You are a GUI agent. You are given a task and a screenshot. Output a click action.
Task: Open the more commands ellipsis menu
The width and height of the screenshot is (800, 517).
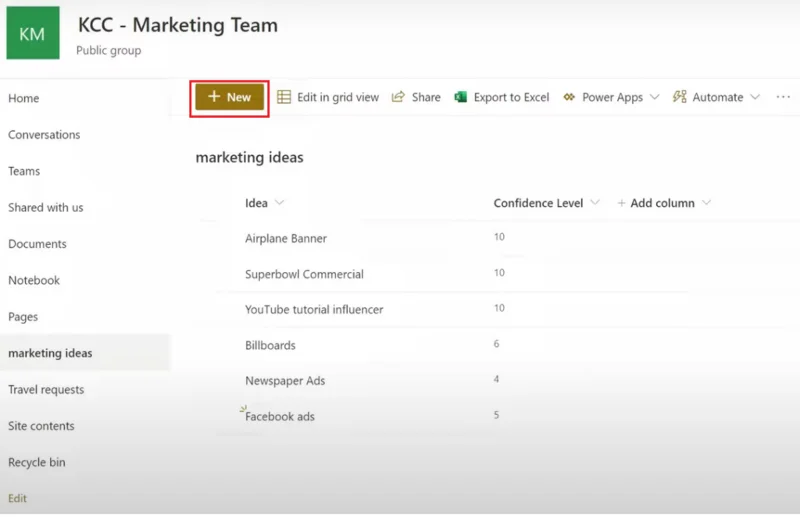coord(783,97)
